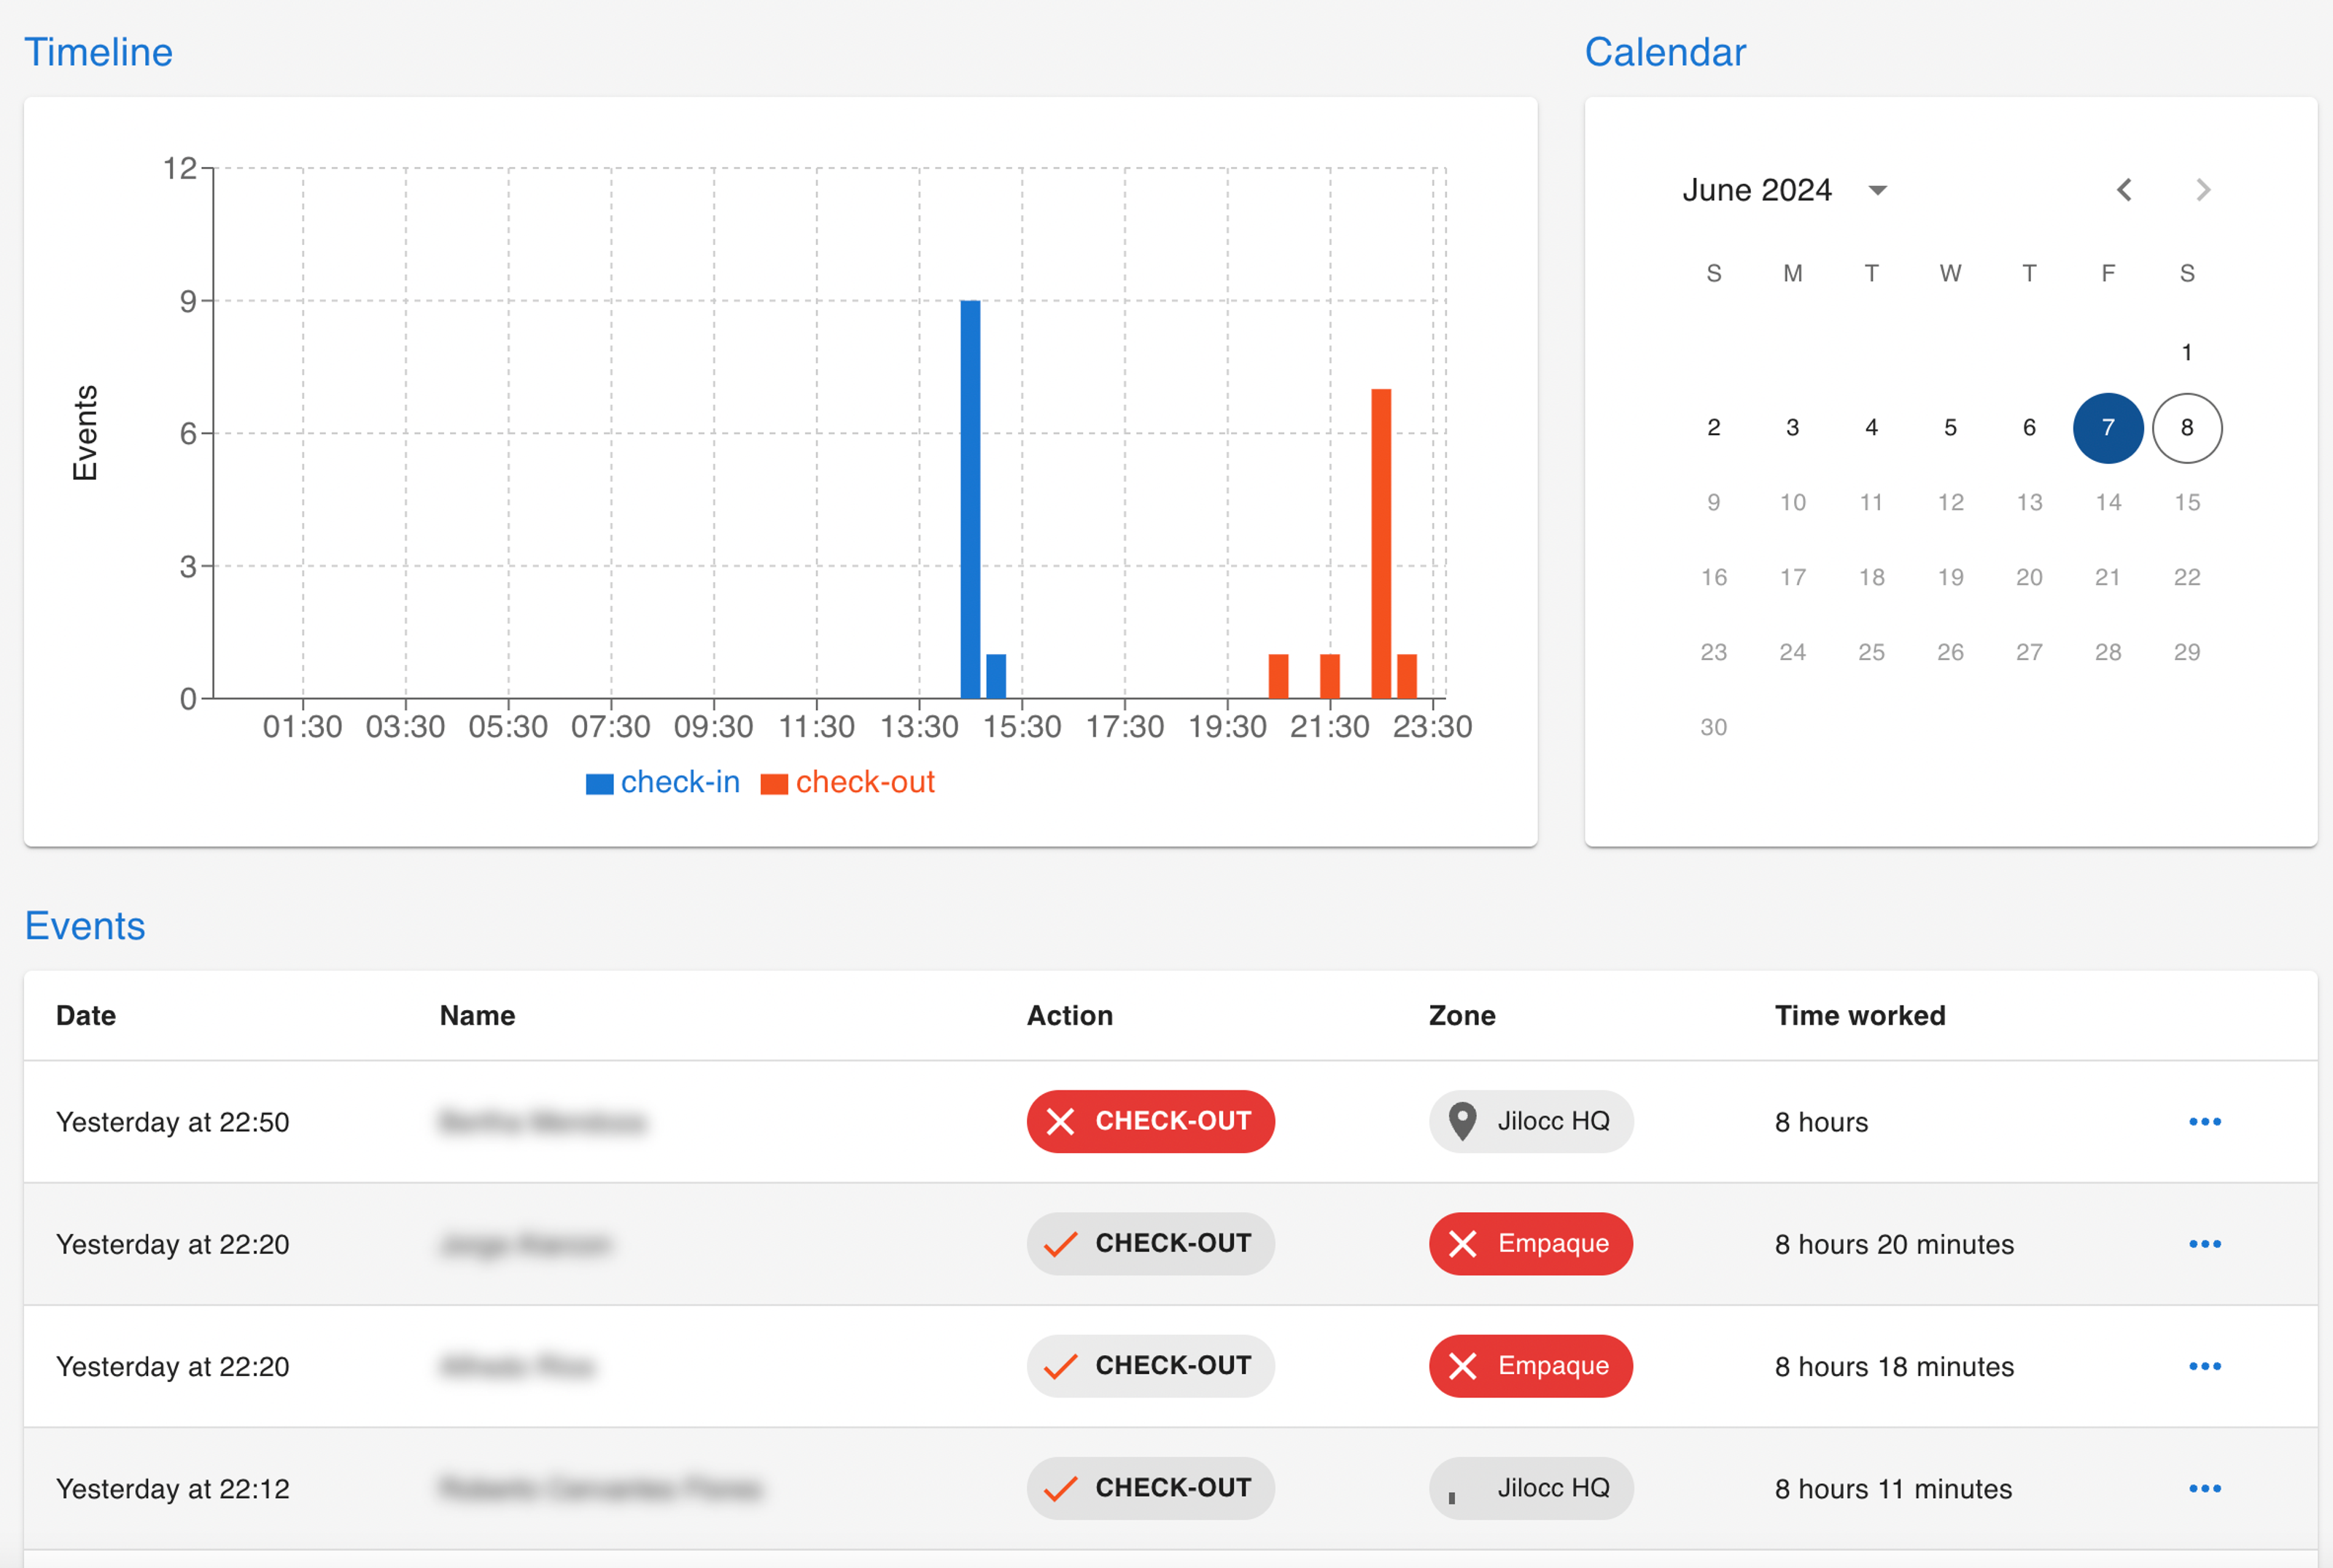Image resolution: width=2333 pixels, height=1568 pixels.
Task: Click the Time worked column header
Action: [1859, 1015]
